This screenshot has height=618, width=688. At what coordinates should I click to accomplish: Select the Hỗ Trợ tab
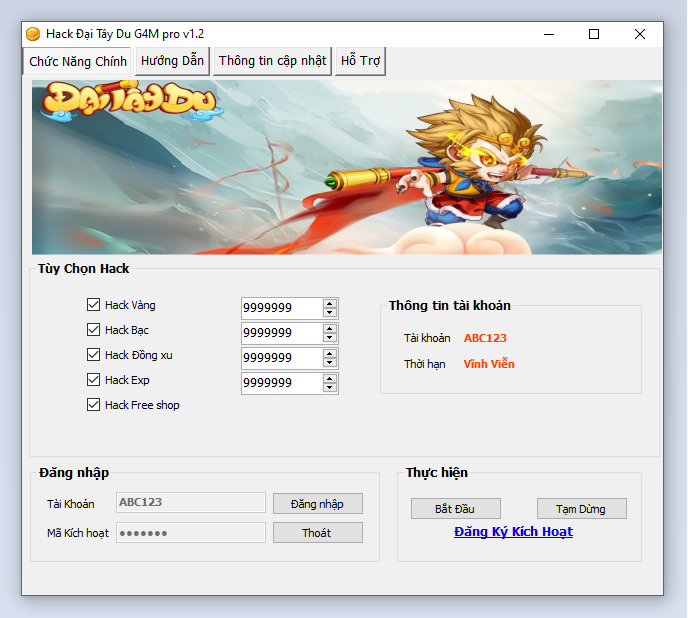(360, 61)
